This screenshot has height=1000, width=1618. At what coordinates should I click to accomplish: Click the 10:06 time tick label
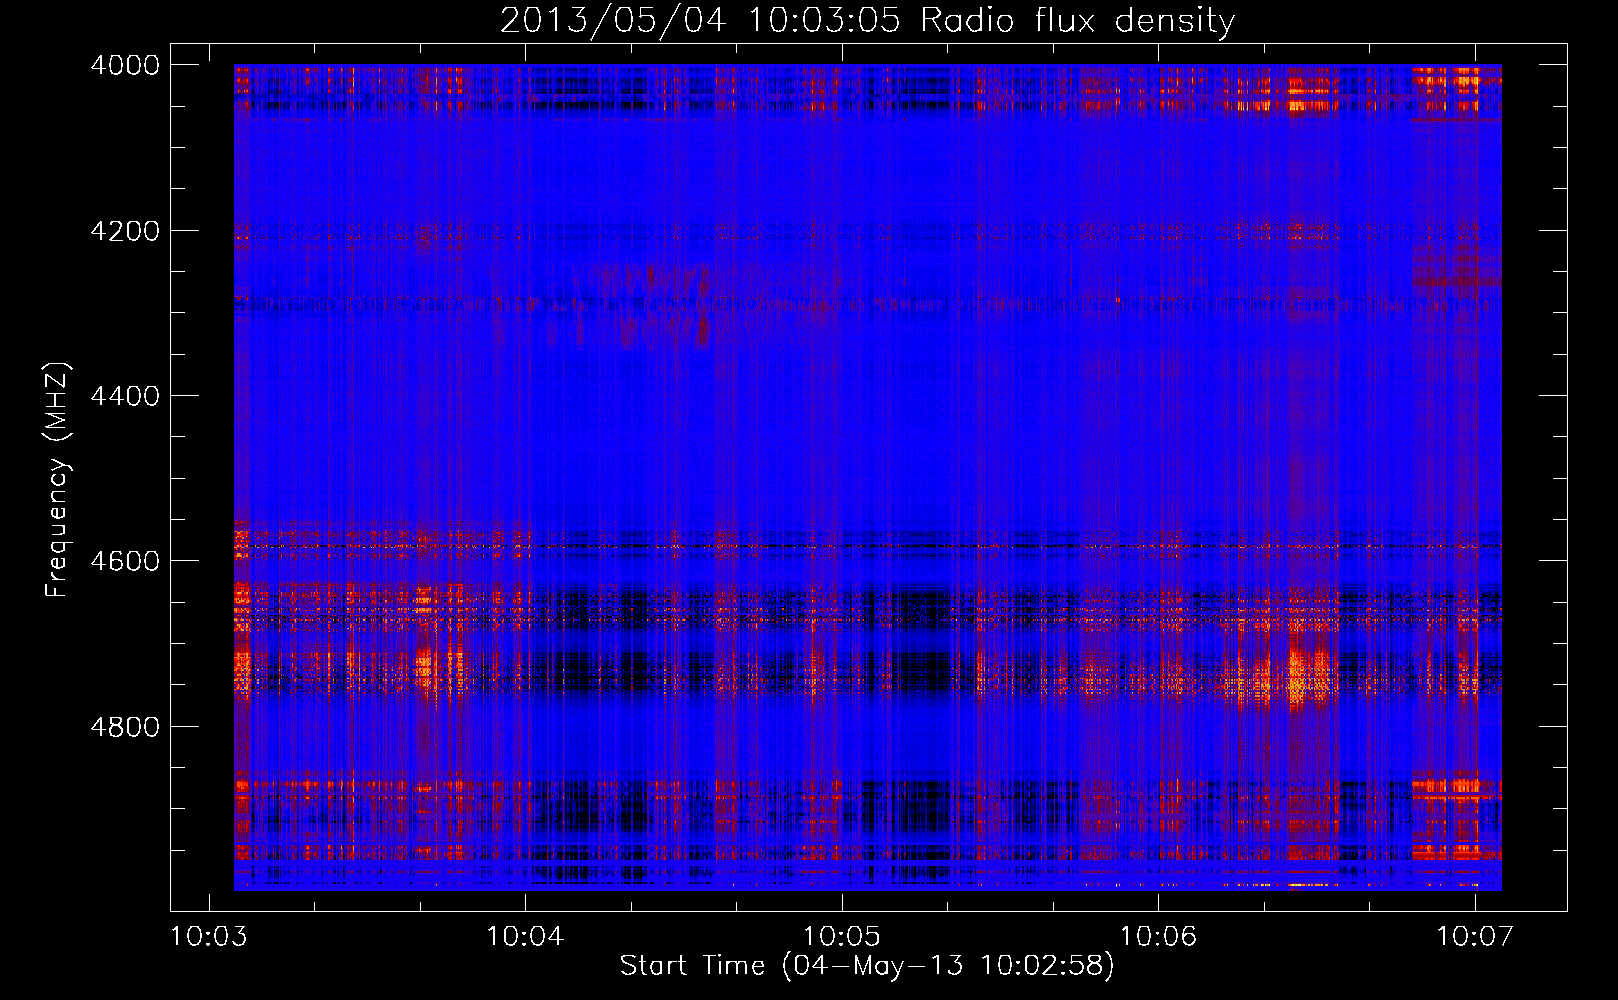pos(1158,936)
